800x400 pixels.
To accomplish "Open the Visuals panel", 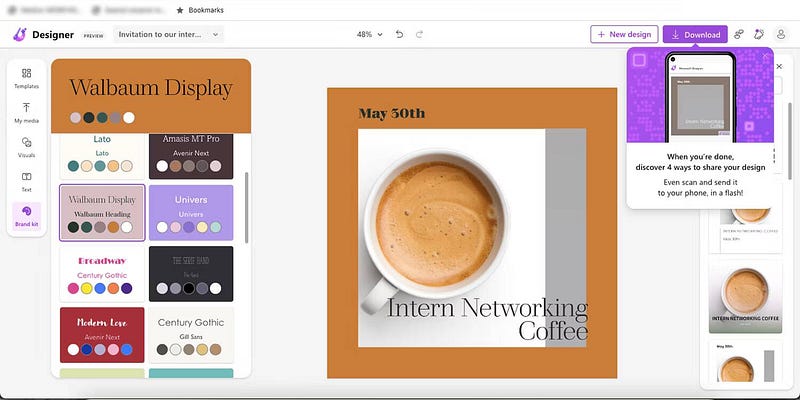I will click(x=27, y=147).
